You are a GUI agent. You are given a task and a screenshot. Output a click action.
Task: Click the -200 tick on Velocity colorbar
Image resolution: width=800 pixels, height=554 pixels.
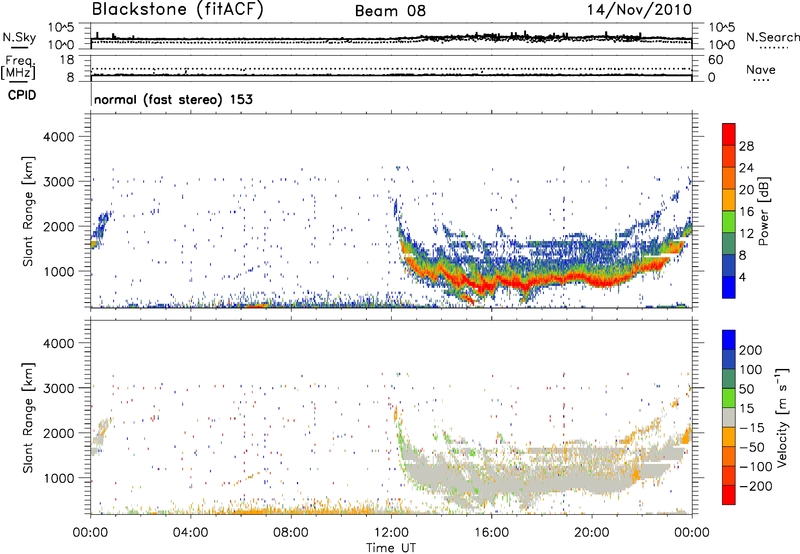tap(755, 486)
